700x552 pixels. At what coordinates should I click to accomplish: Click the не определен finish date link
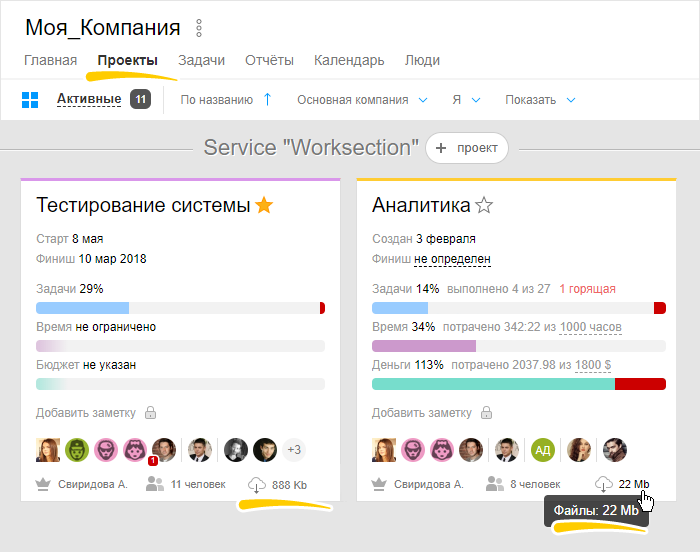[x=452, y=258]
